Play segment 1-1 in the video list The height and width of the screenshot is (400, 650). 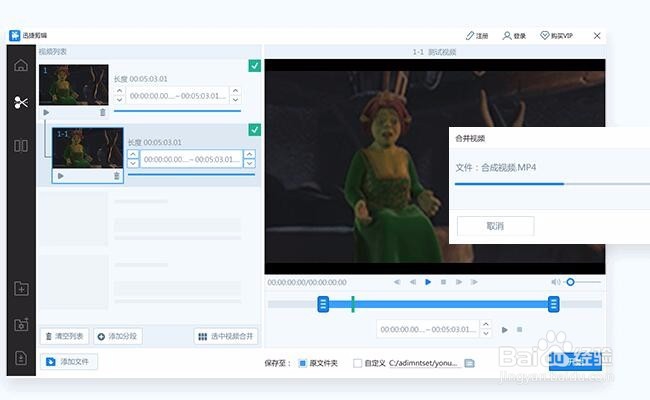point(61,176)
